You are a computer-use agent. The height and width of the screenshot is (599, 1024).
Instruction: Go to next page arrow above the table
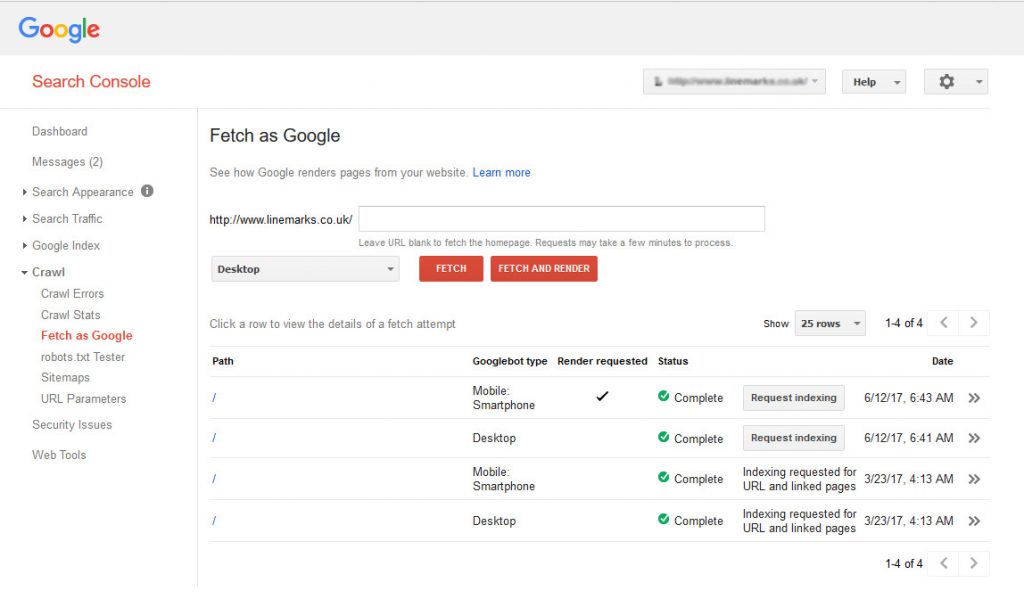(974, 323)
